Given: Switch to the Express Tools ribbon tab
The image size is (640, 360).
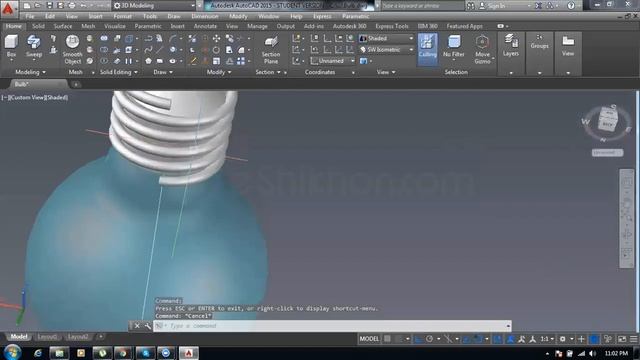Looking at the screenshot, I should [392, 26].
